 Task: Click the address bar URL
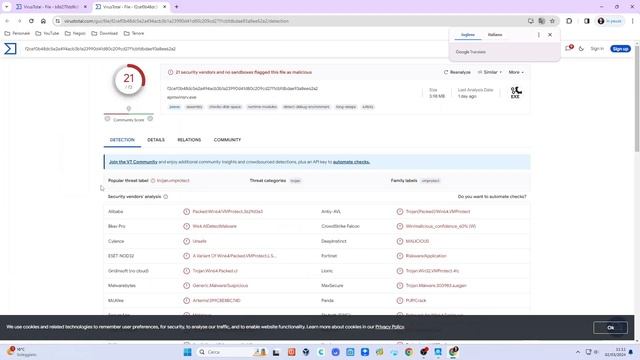click(176, 21)
